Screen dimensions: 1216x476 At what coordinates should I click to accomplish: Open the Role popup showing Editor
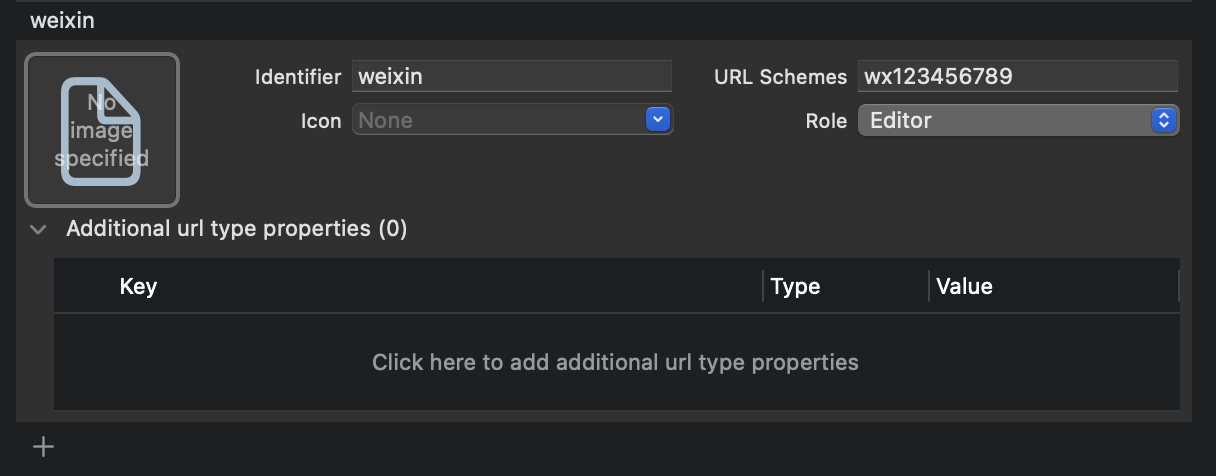1018,121
